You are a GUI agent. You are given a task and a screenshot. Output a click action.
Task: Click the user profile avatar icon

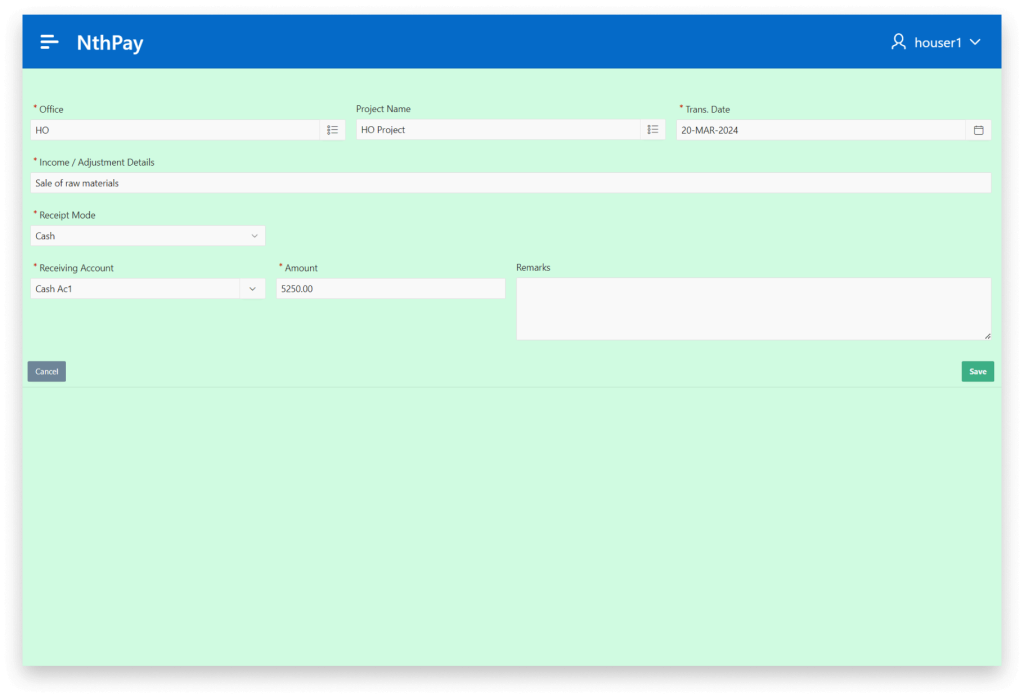pyautogui.click(x=898, y=42)
